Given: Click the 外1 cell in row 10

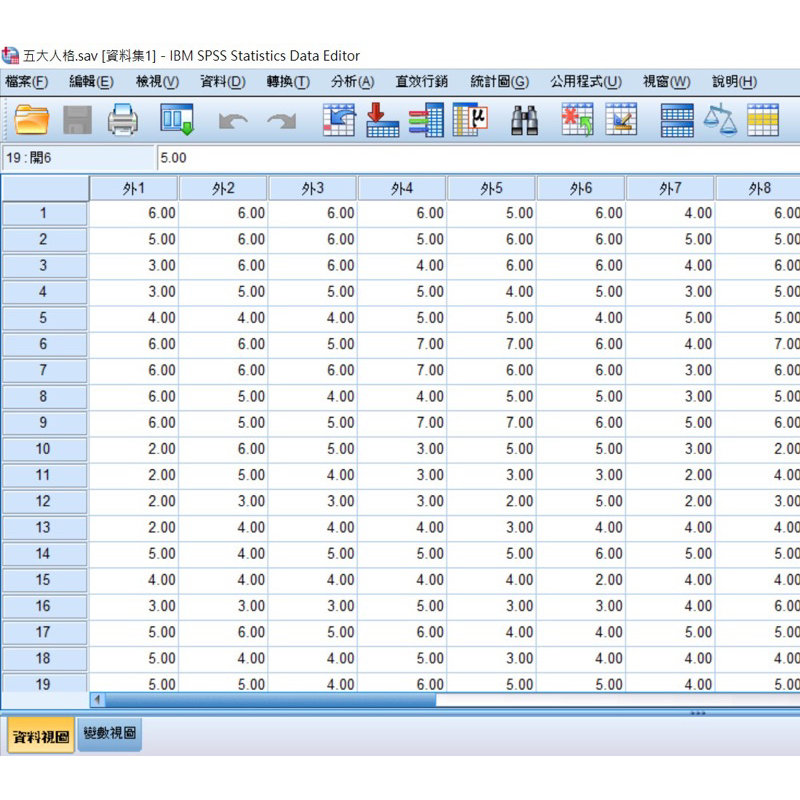Looking at the screenshot, I should click(134, 449).
